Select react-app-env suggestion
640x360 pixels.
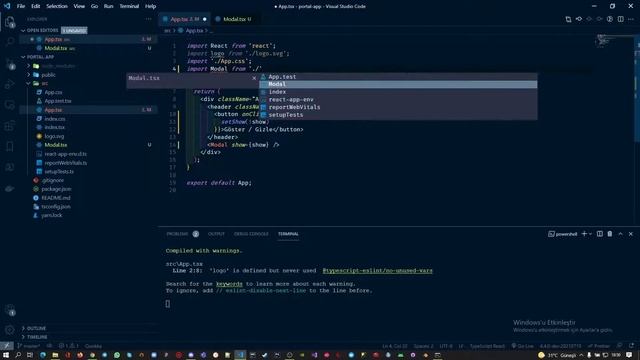click(398, 100)
